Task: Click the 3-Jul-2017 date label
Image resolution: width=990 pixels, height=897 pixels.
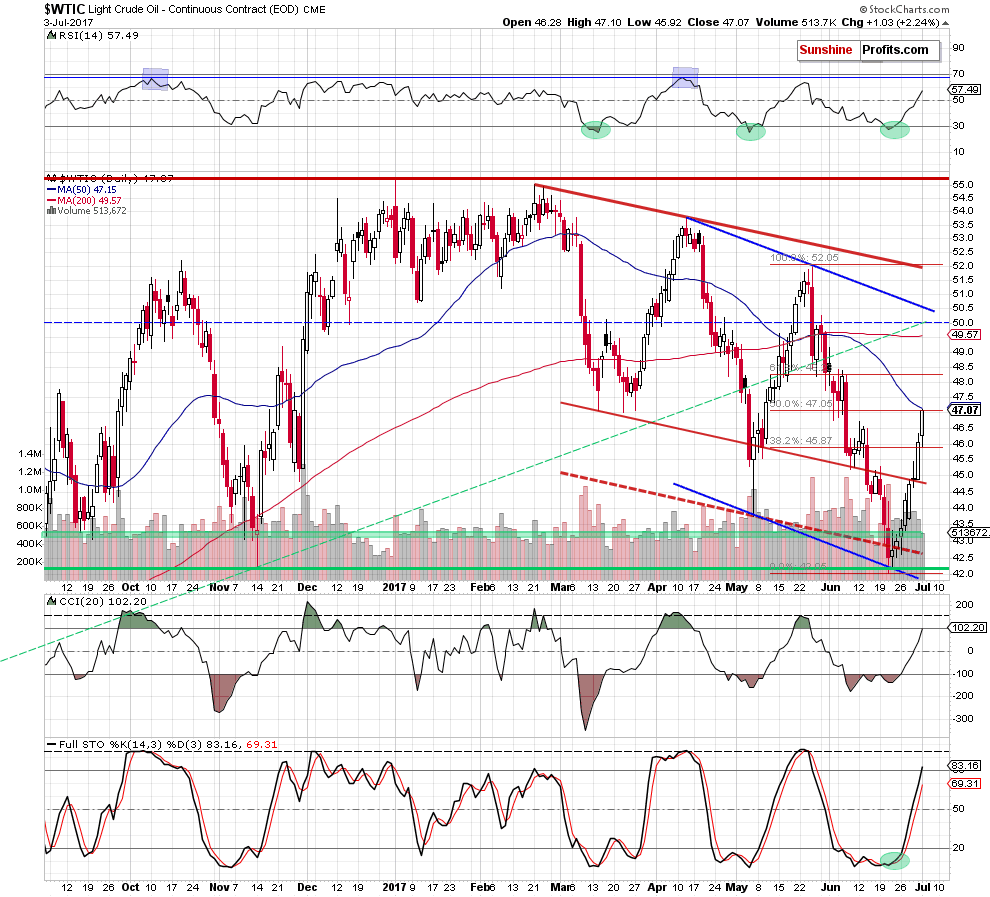Action: 68,22
